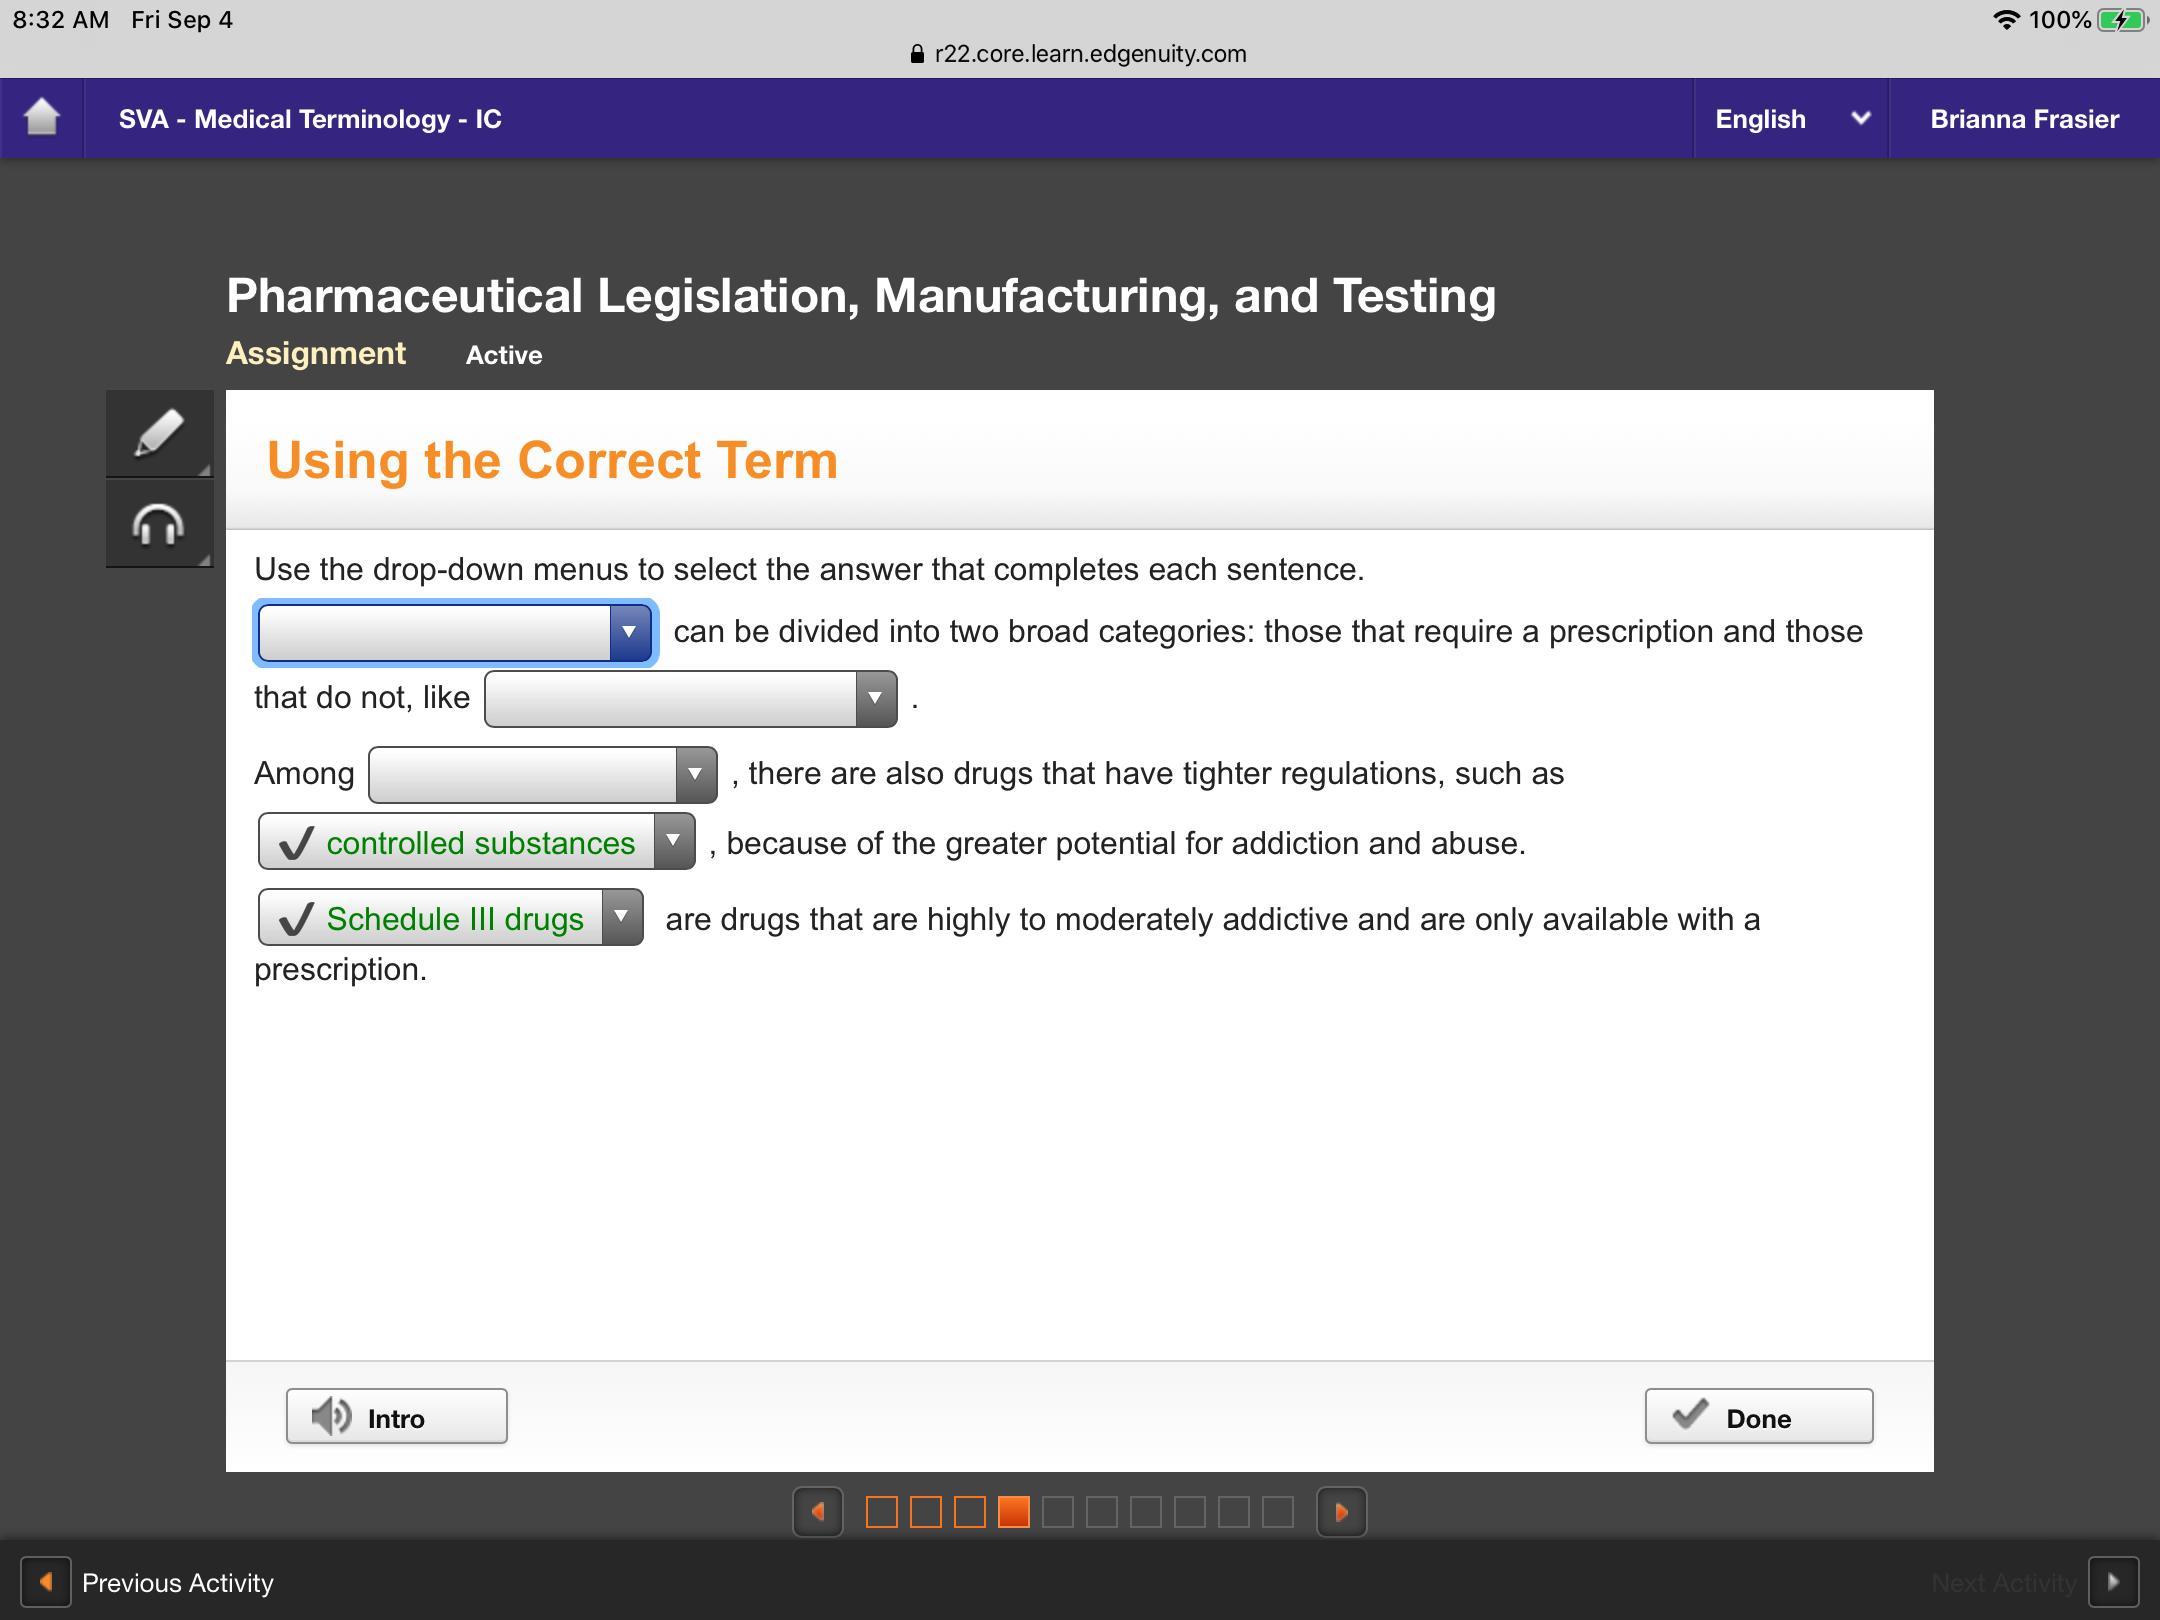Open the drop-down after 'that do not, like'
This screenshot has height=1620, width=2160.
click(690, 698)
